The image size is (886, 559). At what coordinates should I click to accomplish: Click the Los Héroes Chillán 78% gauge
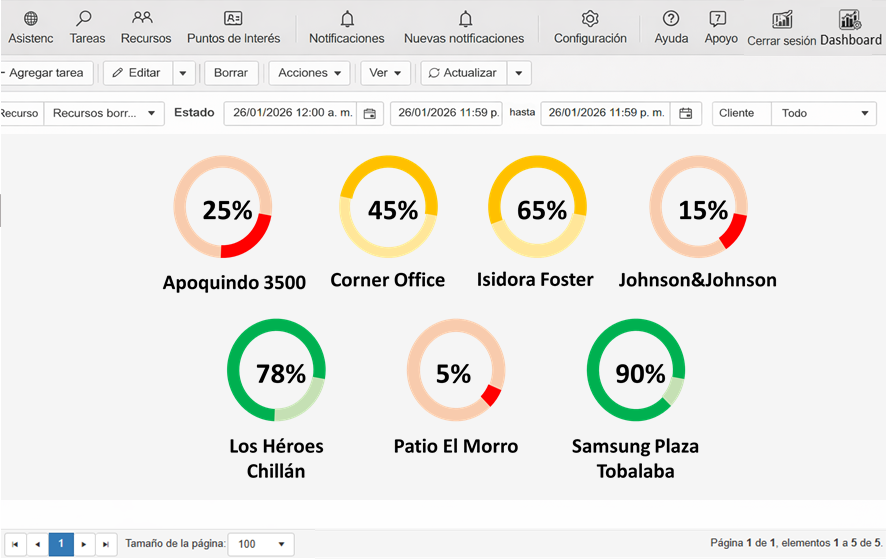coord(276,370)
